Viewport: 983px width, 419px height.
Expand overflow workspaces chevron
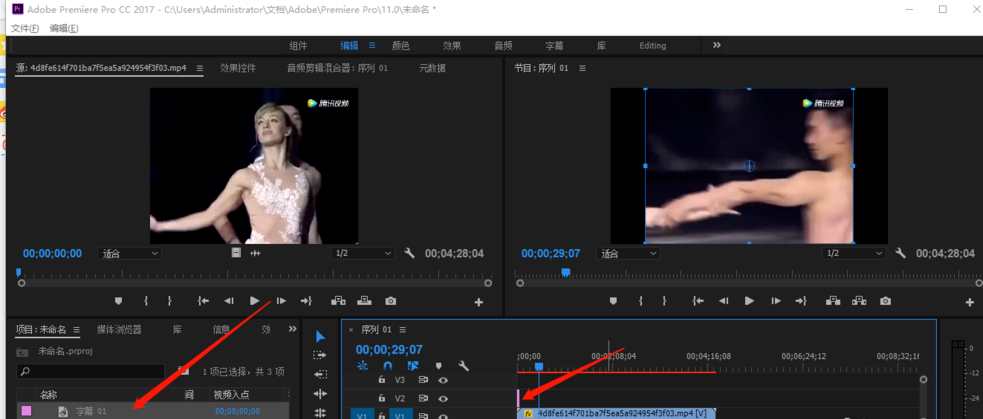[716, 45]
